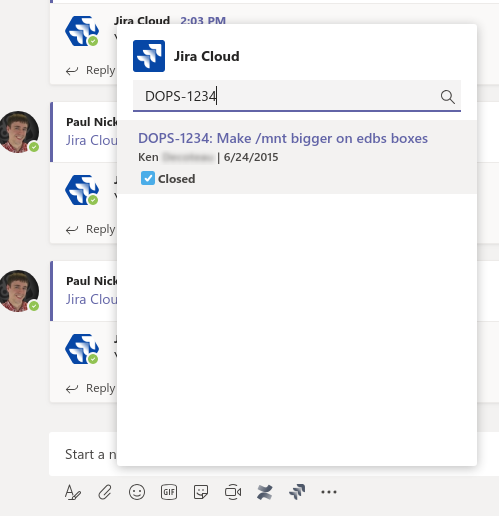
Task: Open the sticker picker
Action: (201, 492)
